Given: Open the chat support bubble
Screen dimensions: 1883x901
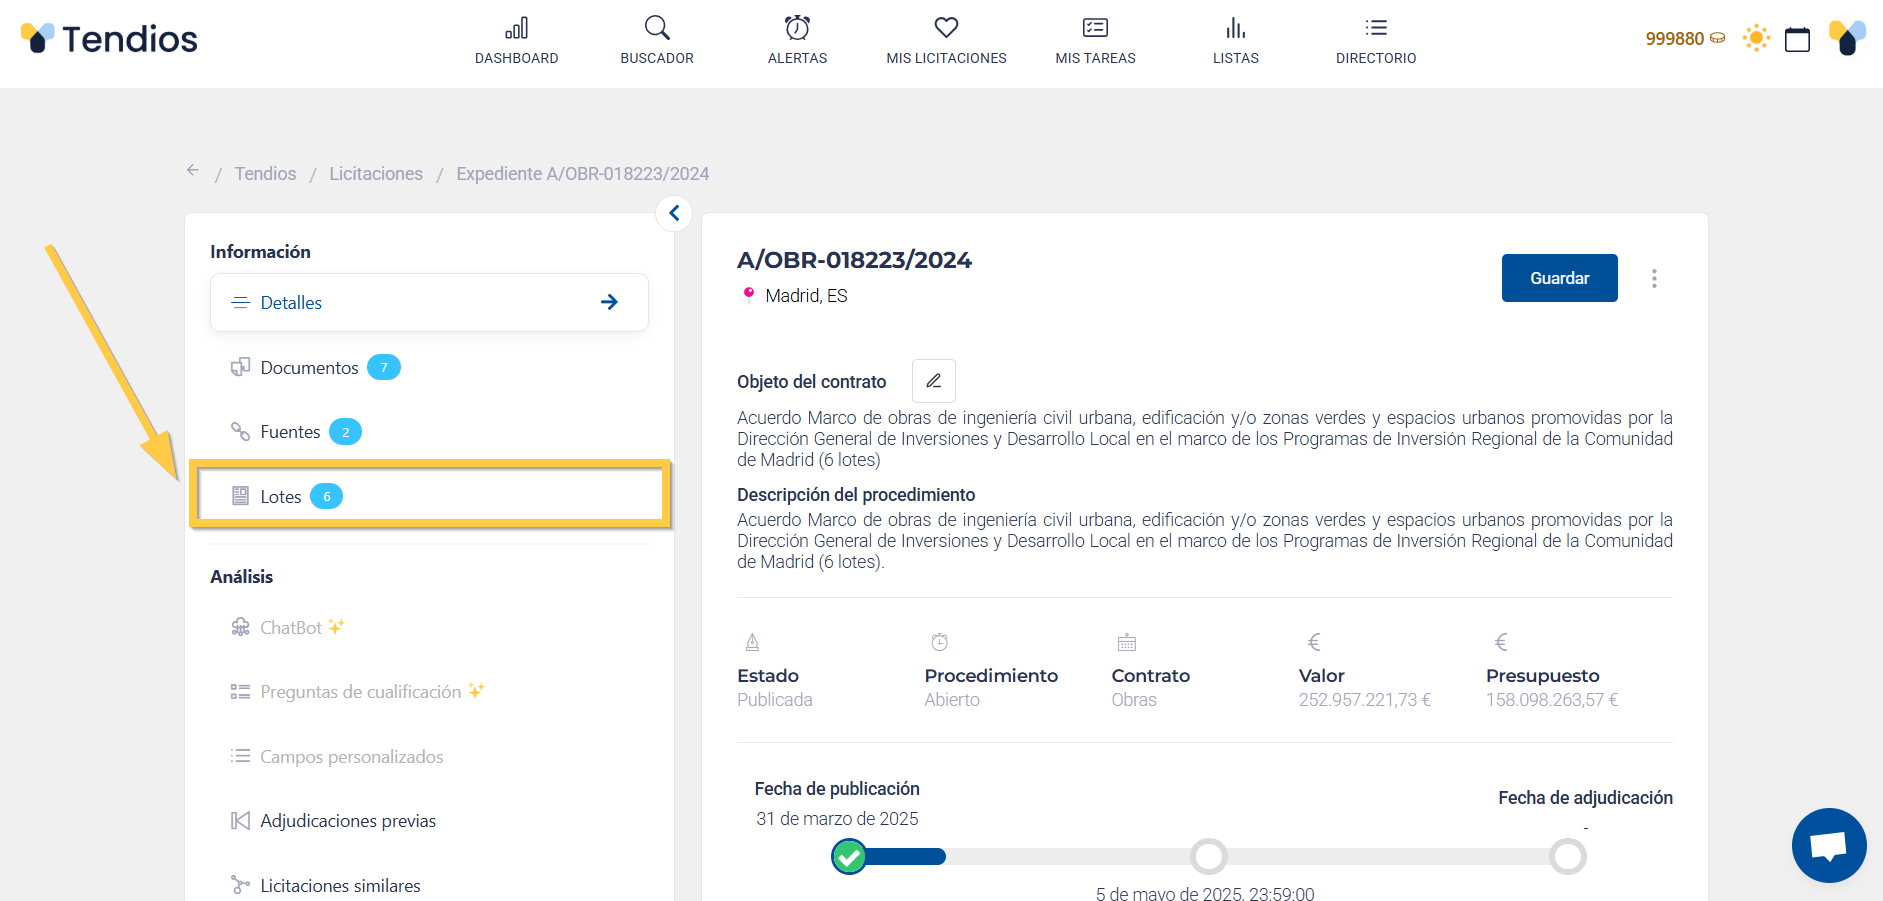Looking at the screenshot, I should point(1828,845).
